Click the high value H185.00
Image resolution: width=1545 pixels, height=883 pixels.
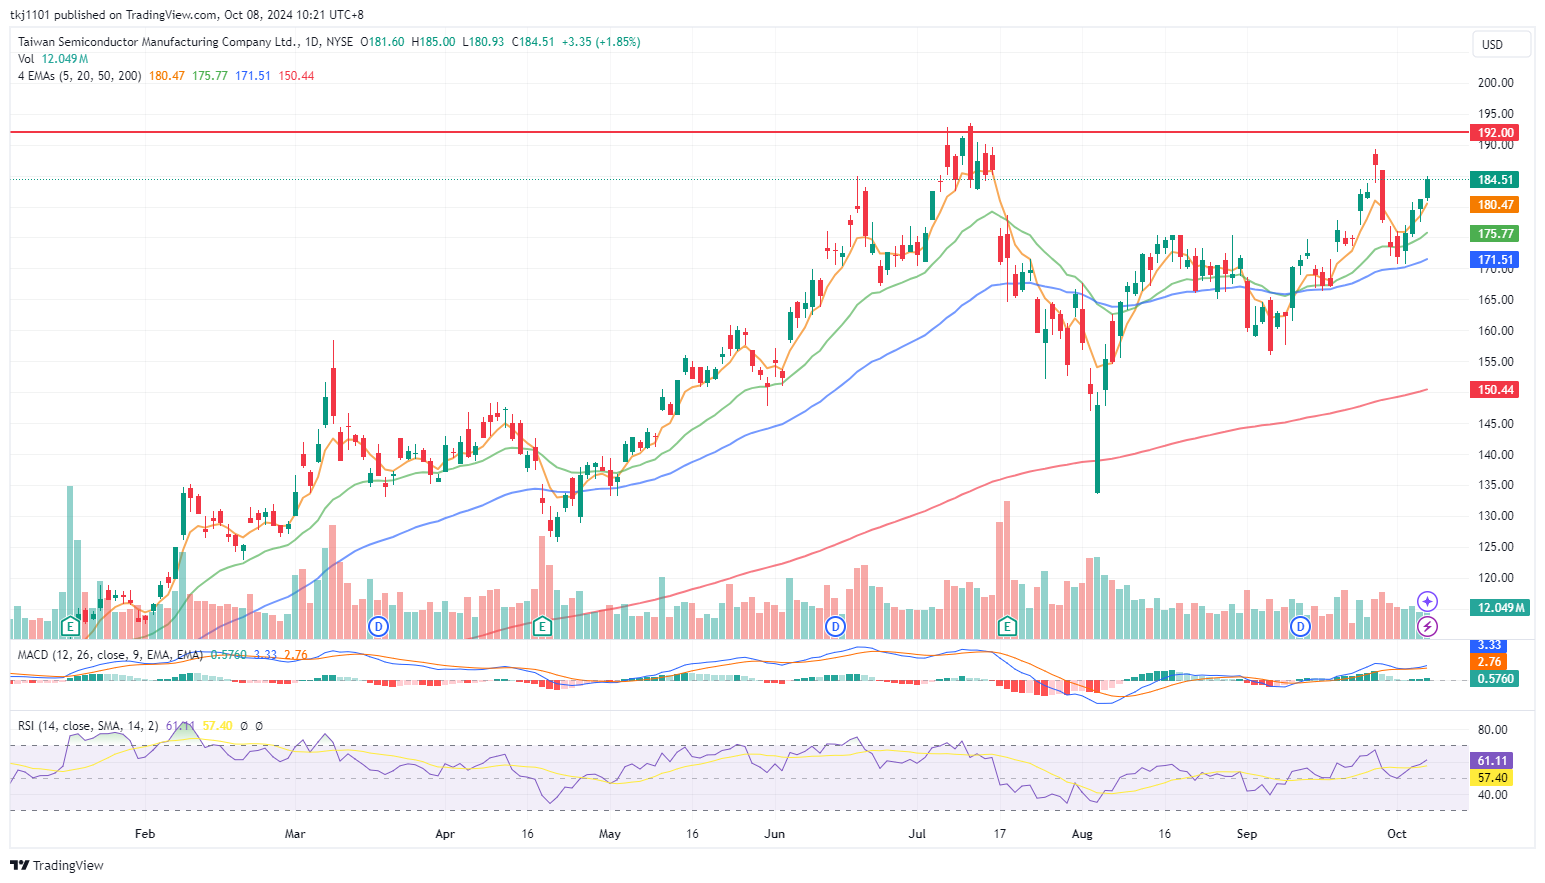tap(433, 42)
